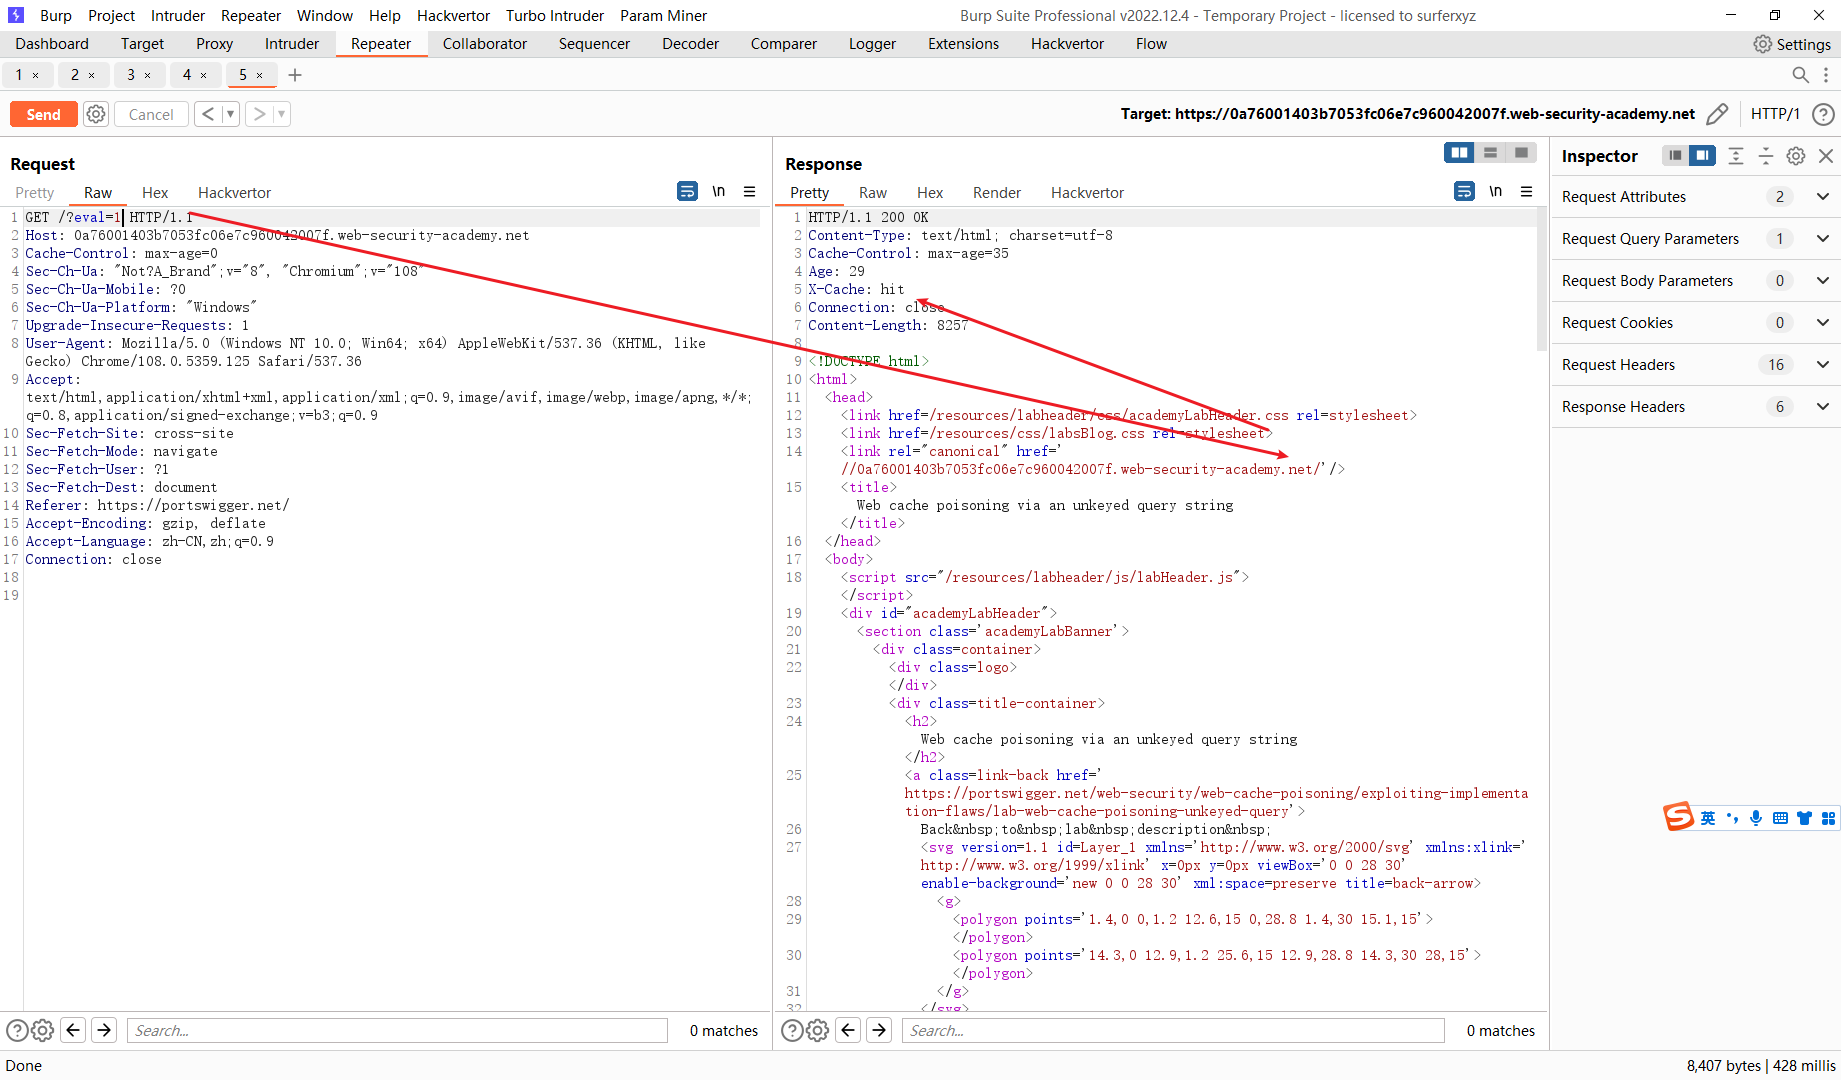The image size is (1841, 1080).
Task: Open back history dropdown arrow
Action: pos(230,114)
